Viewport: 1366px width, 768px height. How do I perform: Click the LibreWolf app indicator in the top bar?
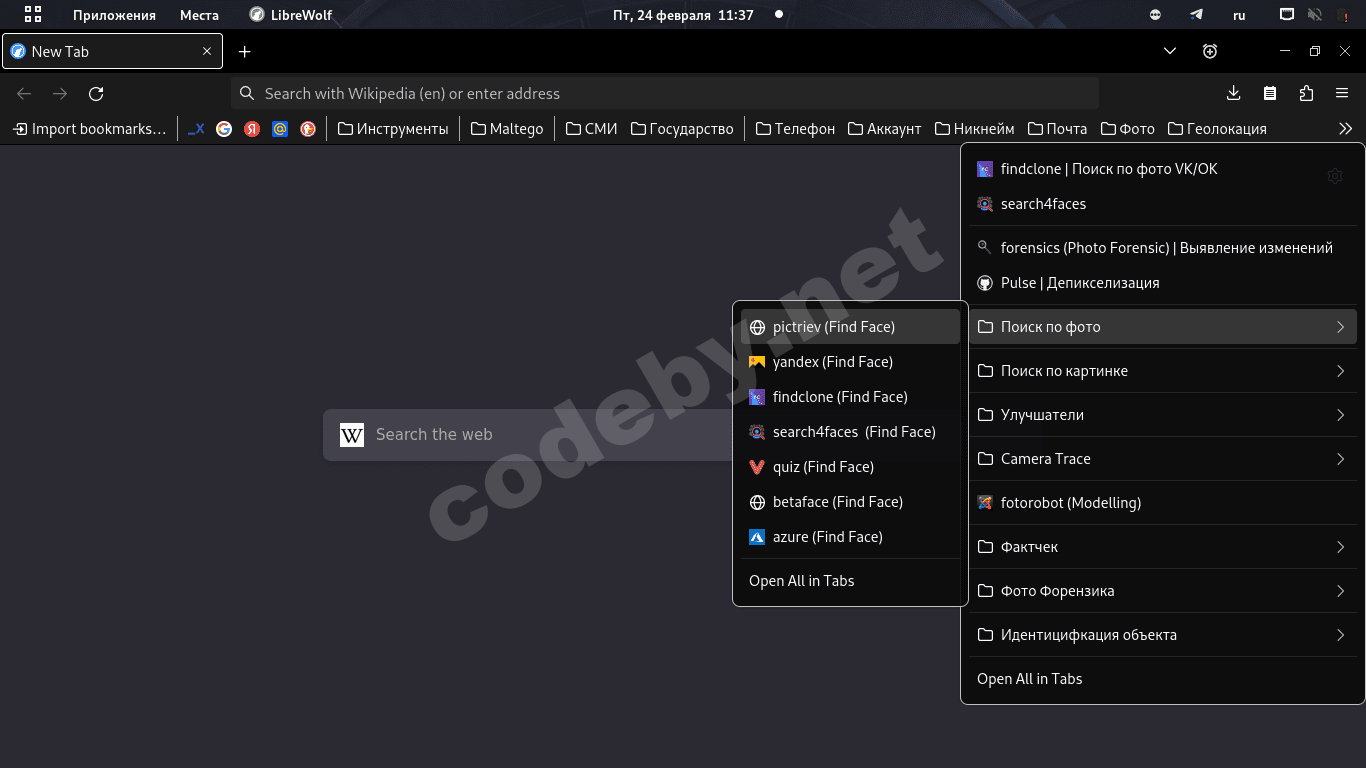(x=290, y=15)
